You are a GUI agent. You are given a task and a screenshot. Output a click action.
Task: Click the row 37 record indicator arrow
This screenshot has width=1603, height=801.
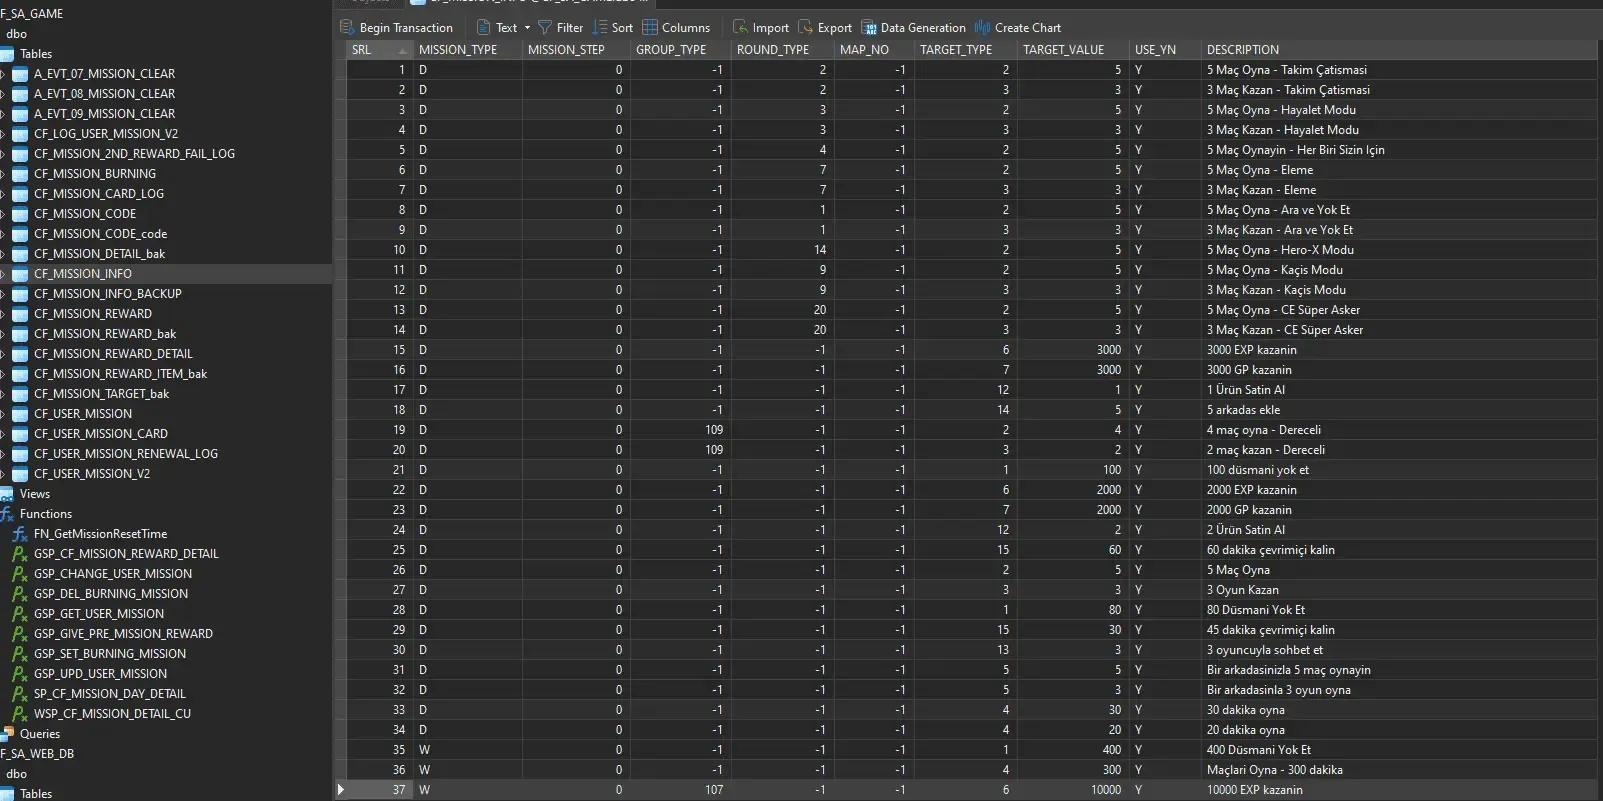pyautogui.click(x=341, y=790)
